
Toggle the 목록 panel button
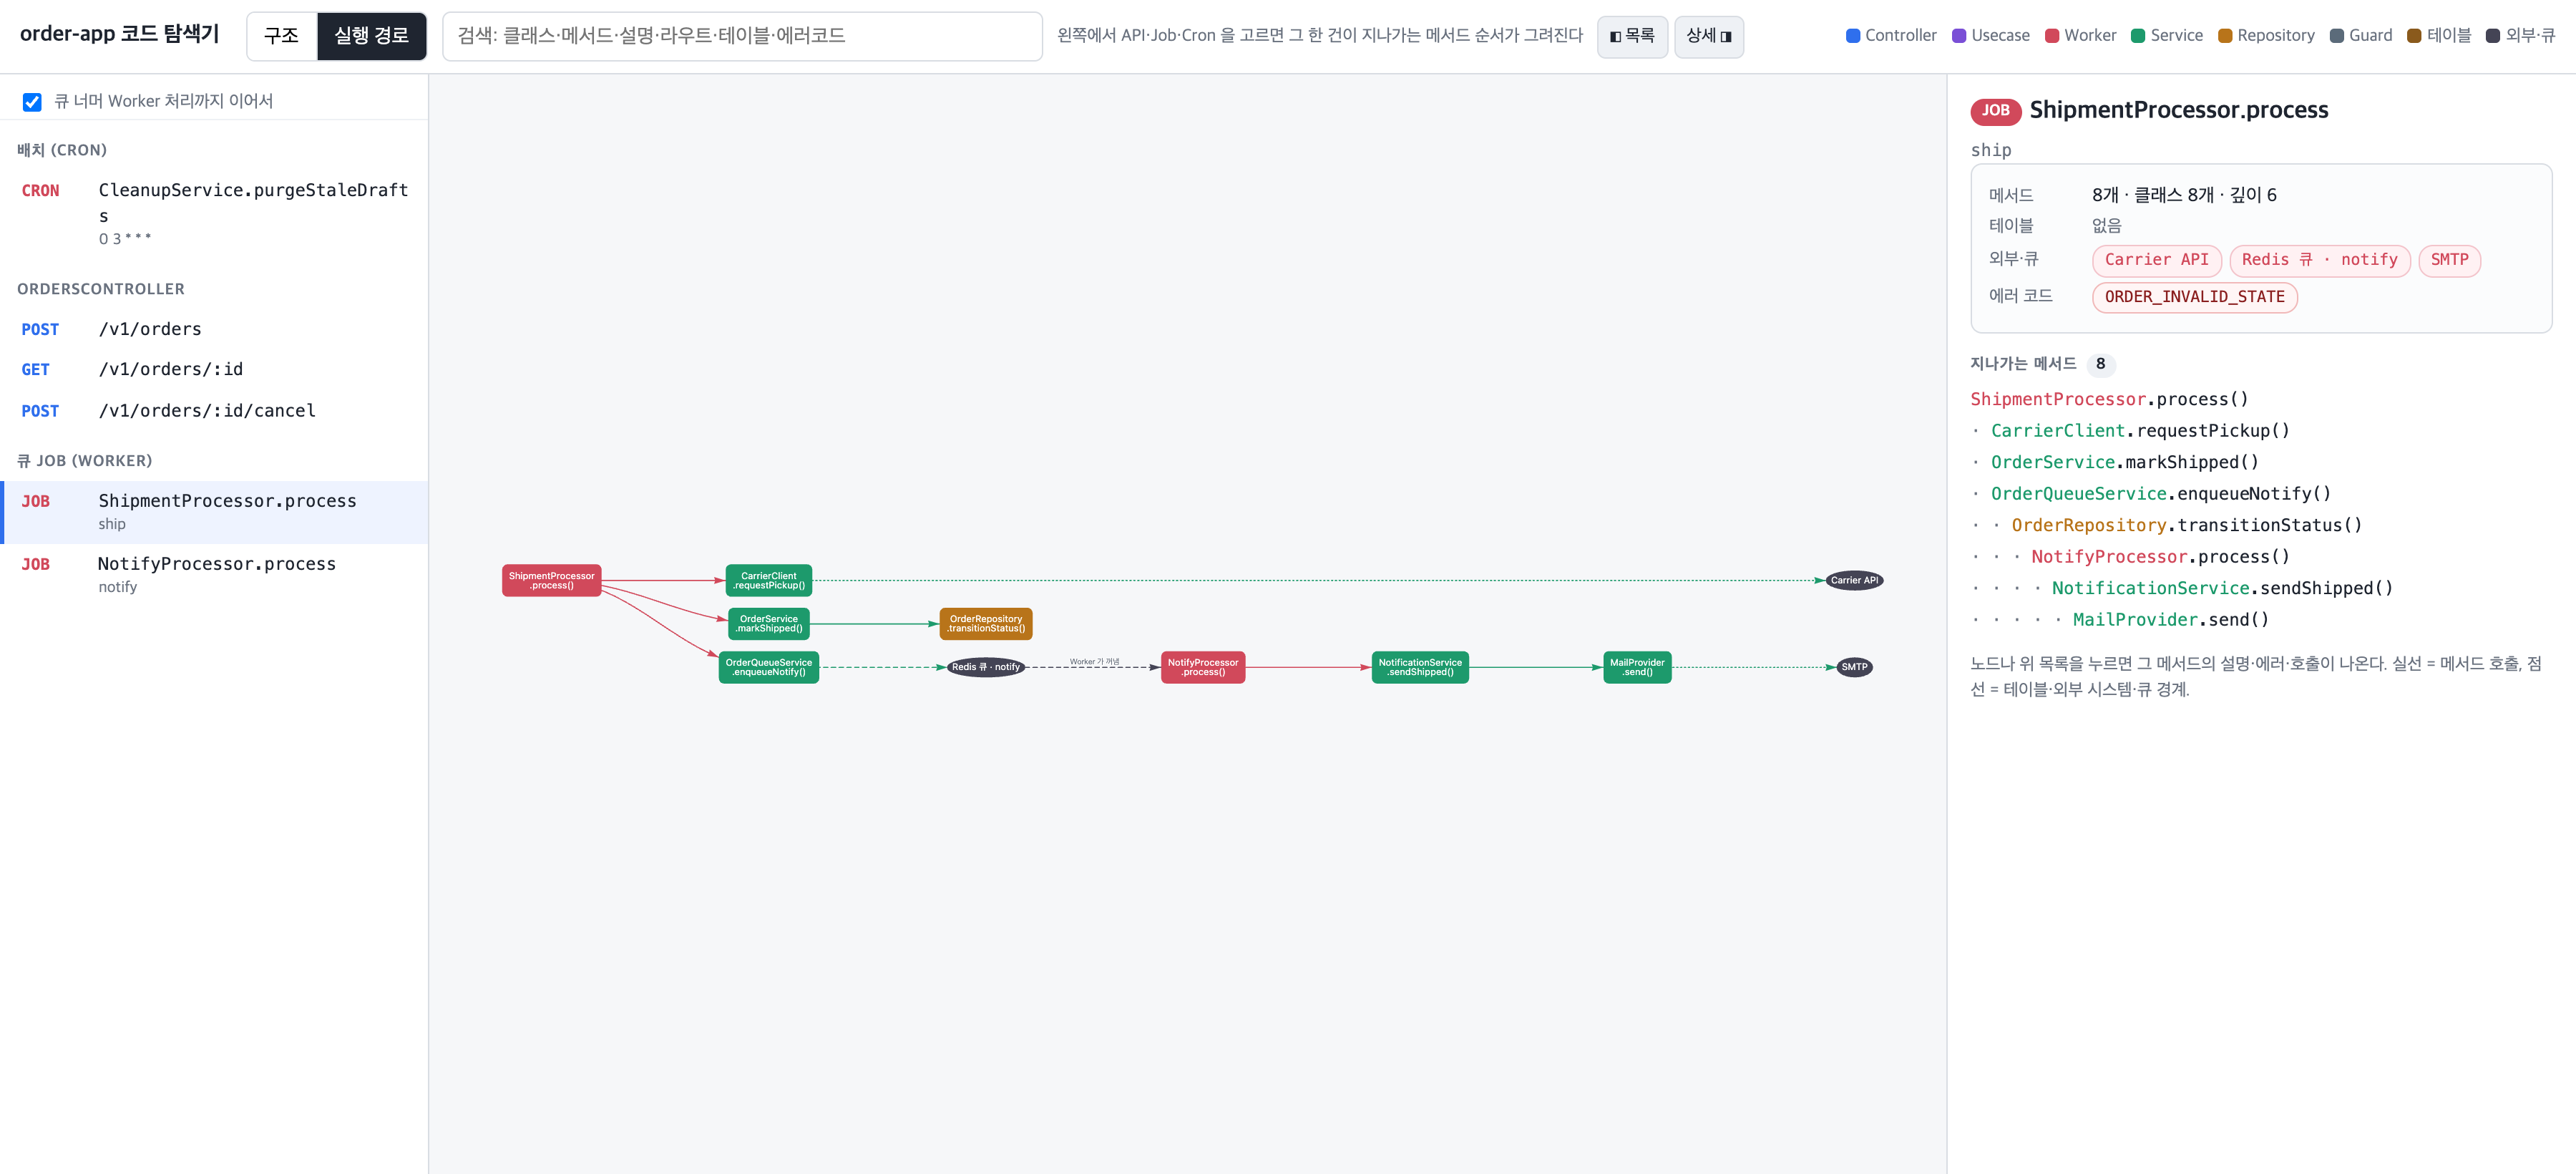1632,36
